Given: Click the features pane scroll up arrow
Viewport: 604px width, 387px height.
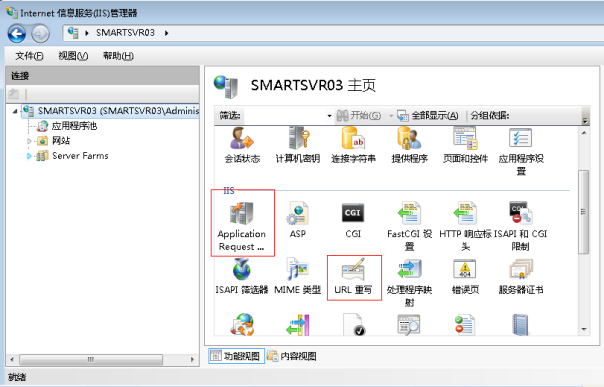Looking at the screenshot, I should tap(584, 133).
